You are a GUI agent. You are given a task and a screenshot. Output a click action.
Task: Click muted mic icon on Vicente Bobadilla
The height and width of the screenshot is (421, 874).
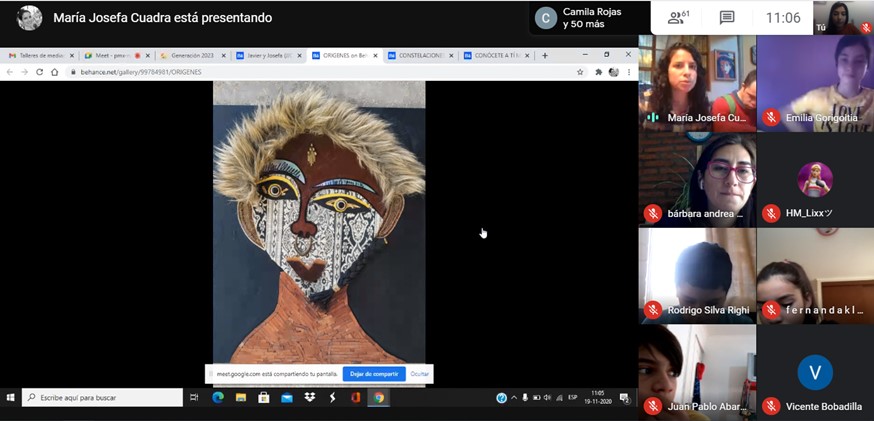[771, 406]
